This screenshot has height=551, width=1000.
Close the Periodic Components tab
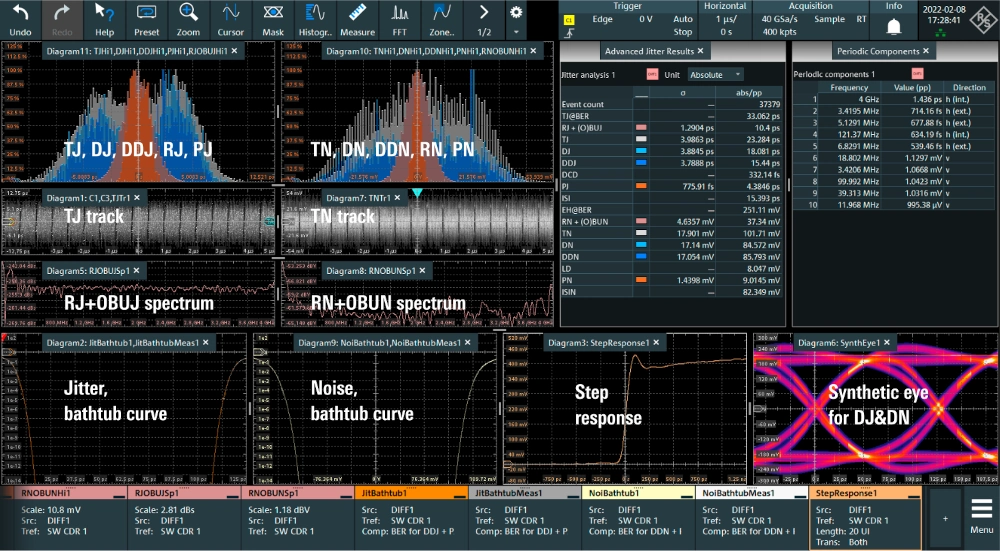(x=925, y=51)
